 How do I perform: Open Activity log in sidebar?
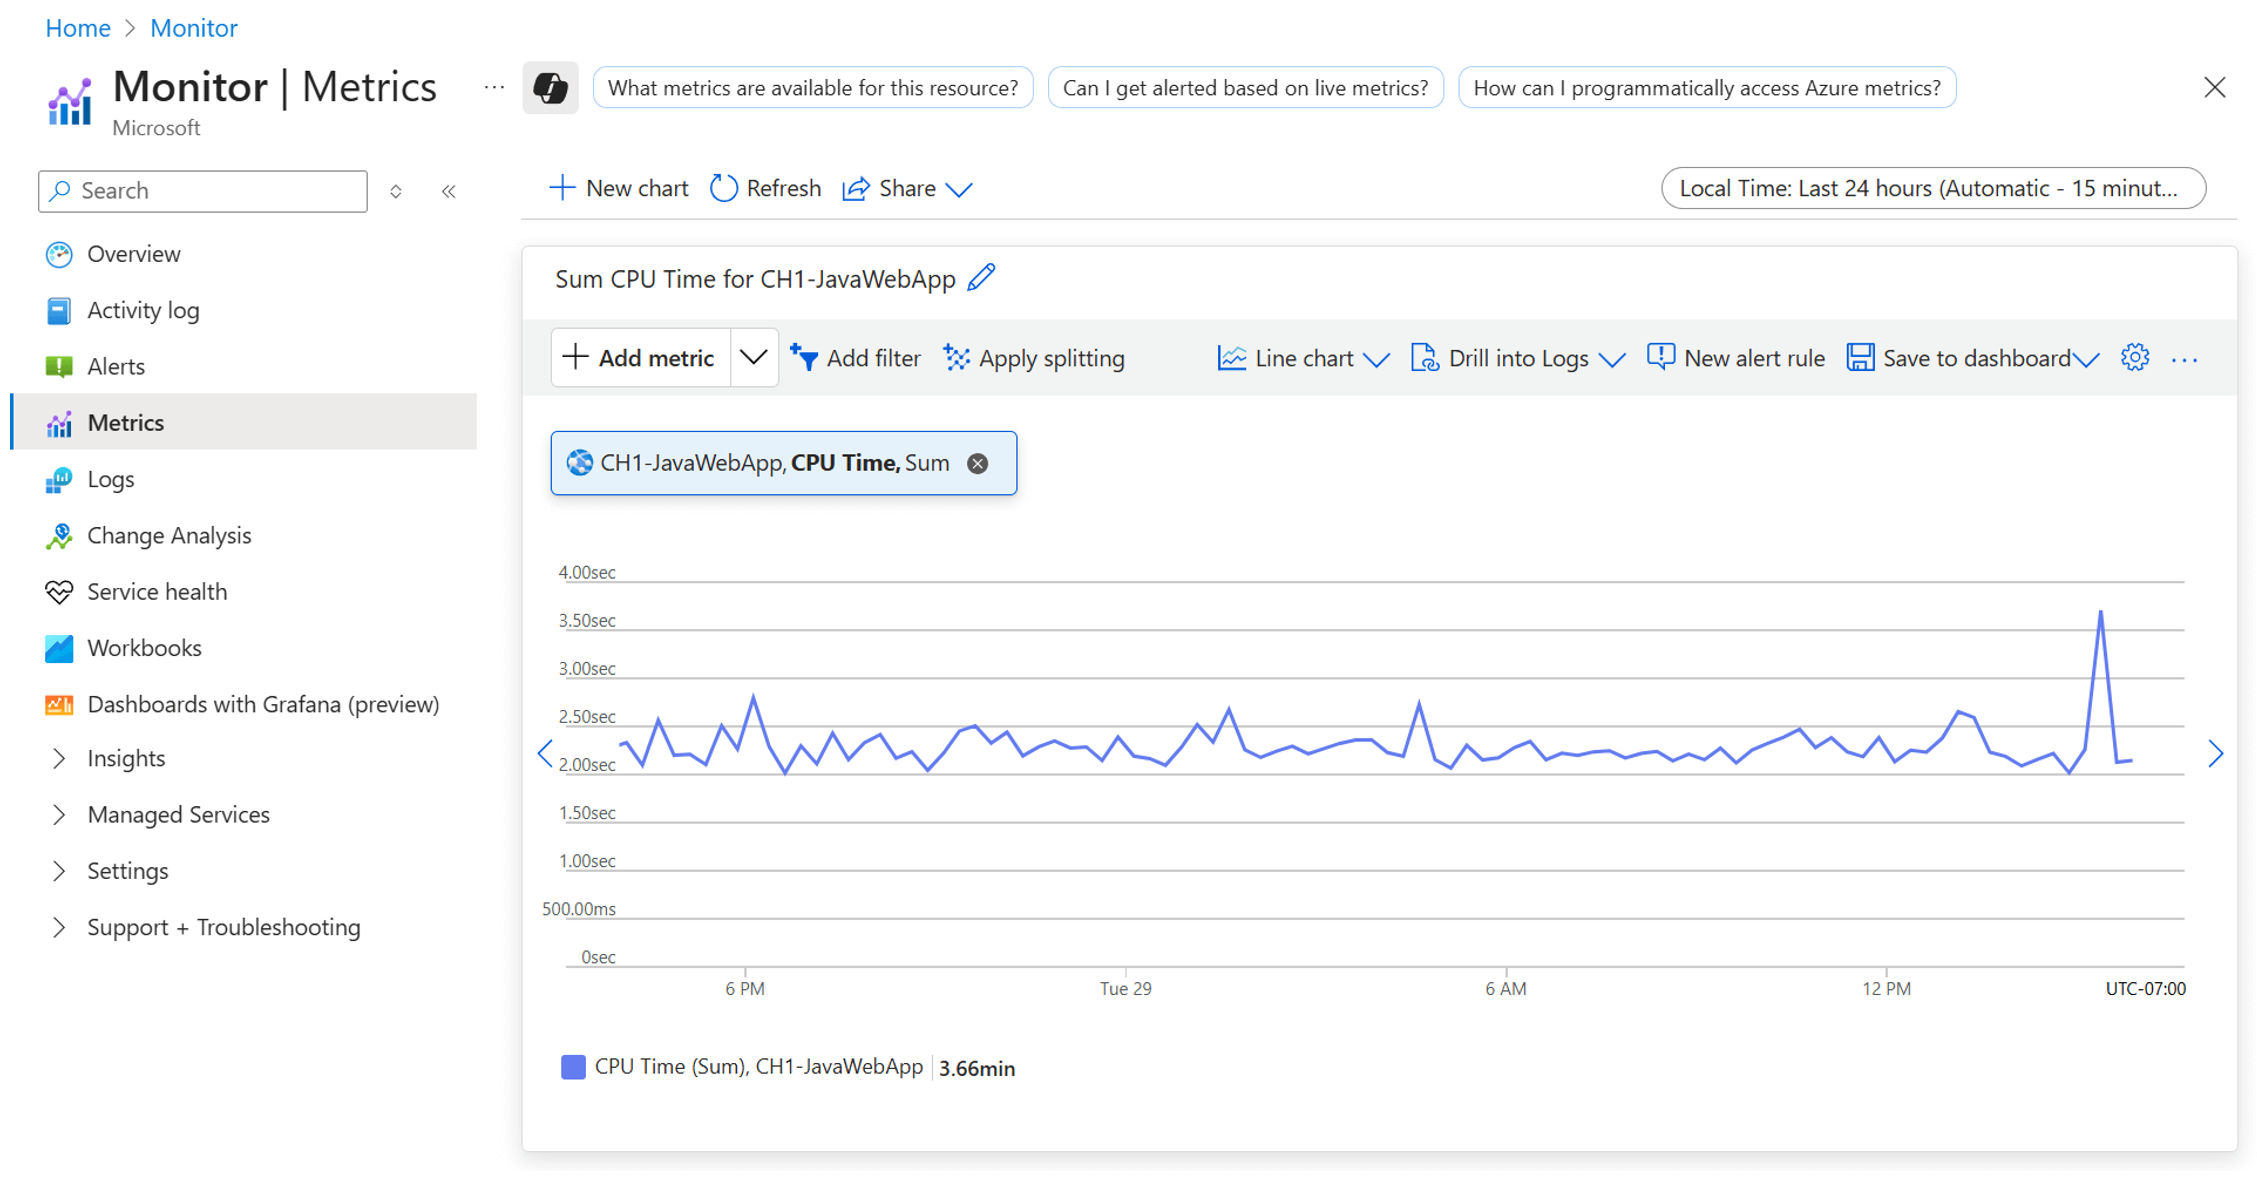pos(143,310)
